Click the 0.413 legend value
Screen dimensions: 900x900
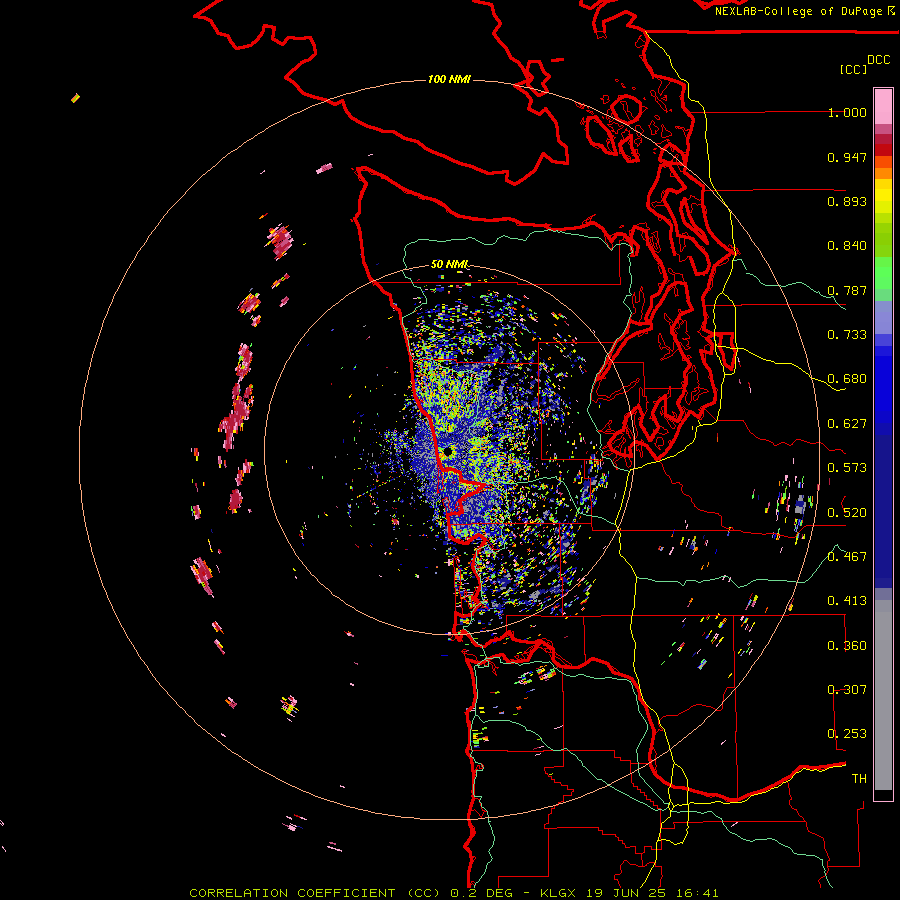pyautogui.click(x=847, y=601)
